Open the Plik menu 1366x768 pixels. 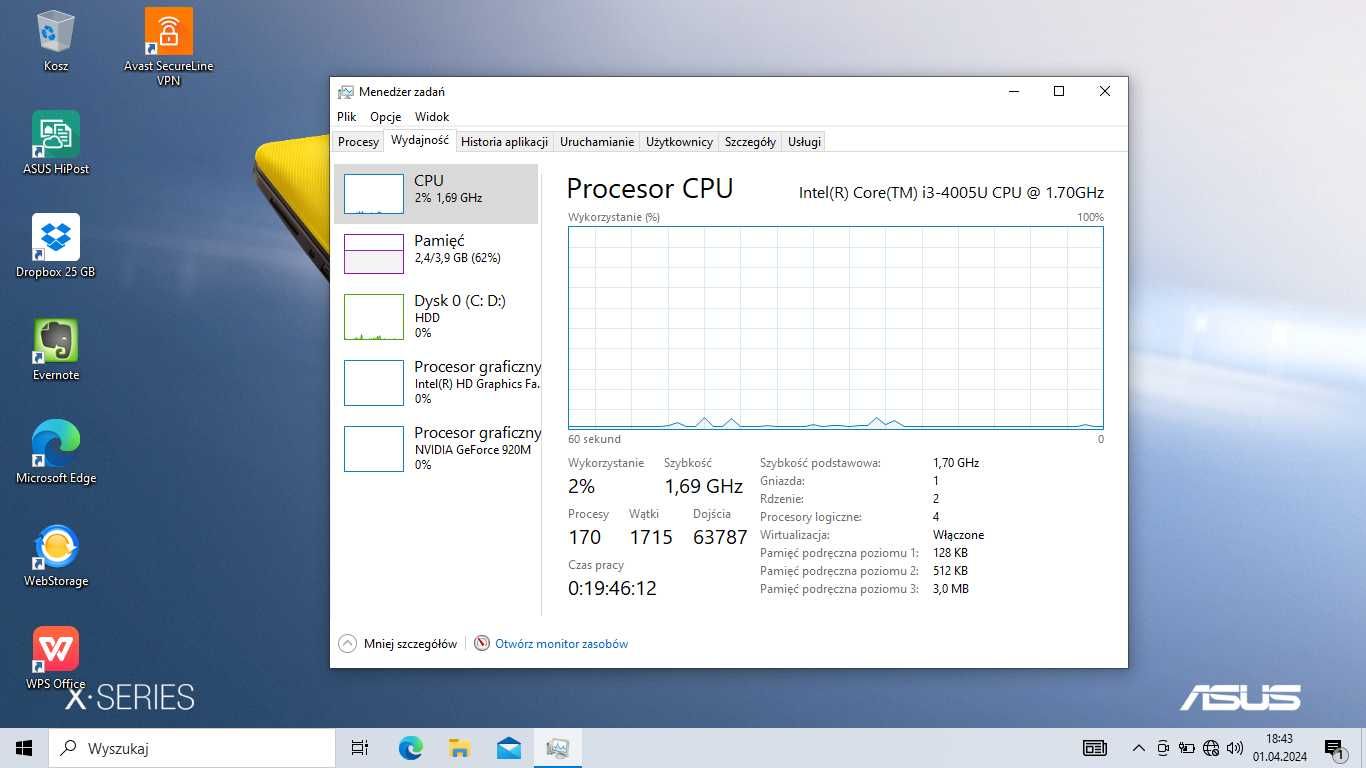(346, 117)
